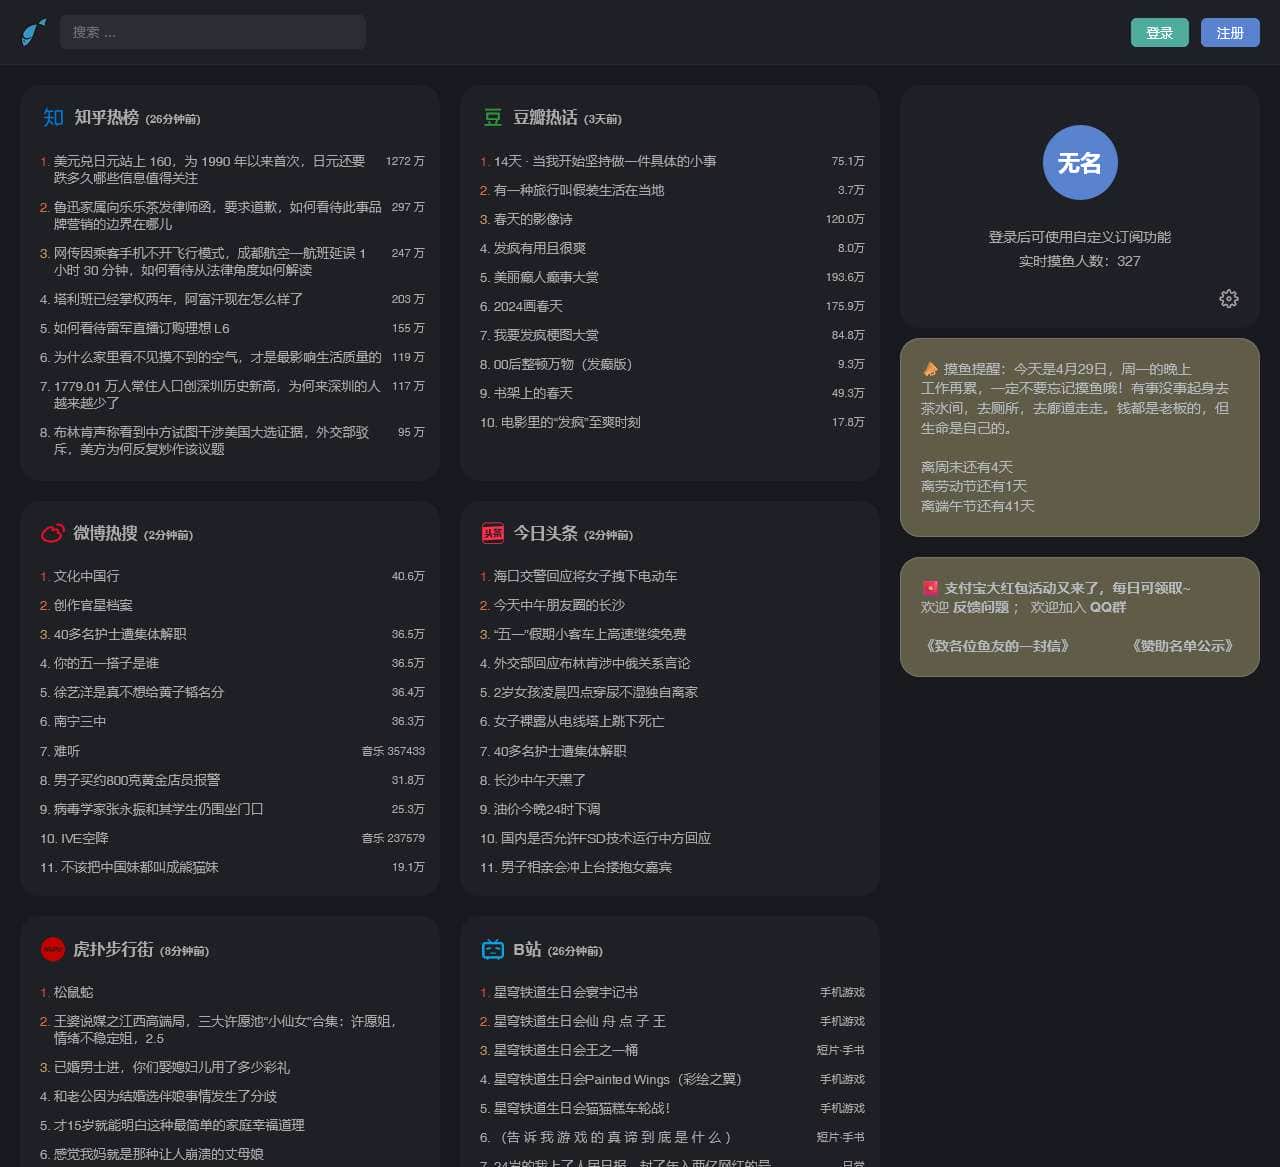Click the Douban 豆 source icon
The image size is (1280, 1167).
click(493, 118)
